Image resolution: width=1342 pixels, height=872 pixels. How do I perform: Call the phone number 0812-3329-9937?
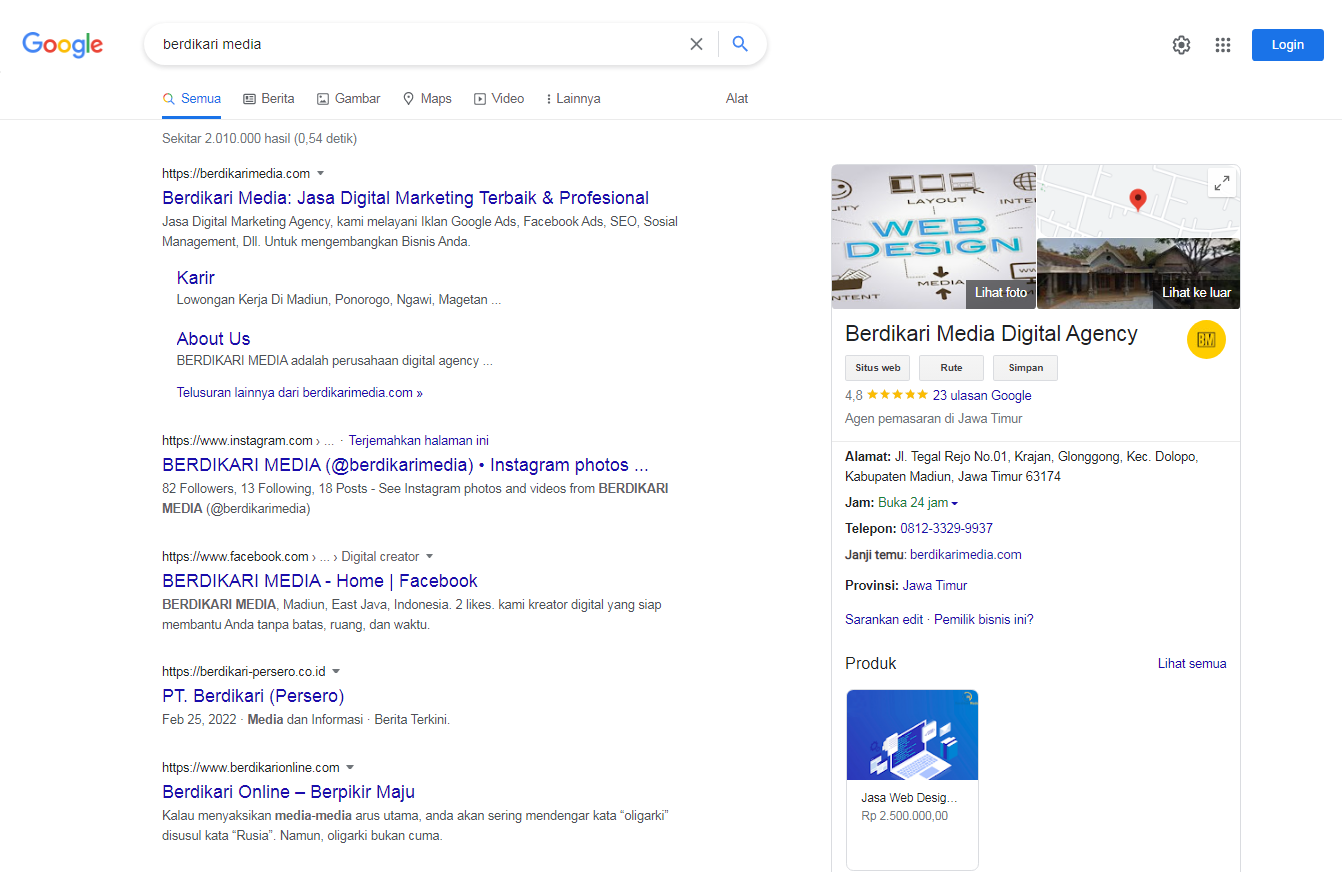pos(946,529)
